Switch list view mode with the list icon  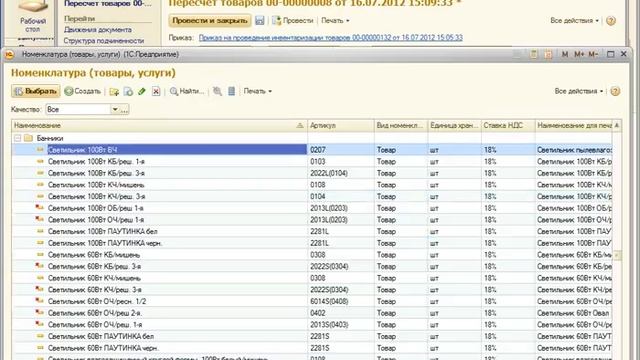click(x=231, y=91)
